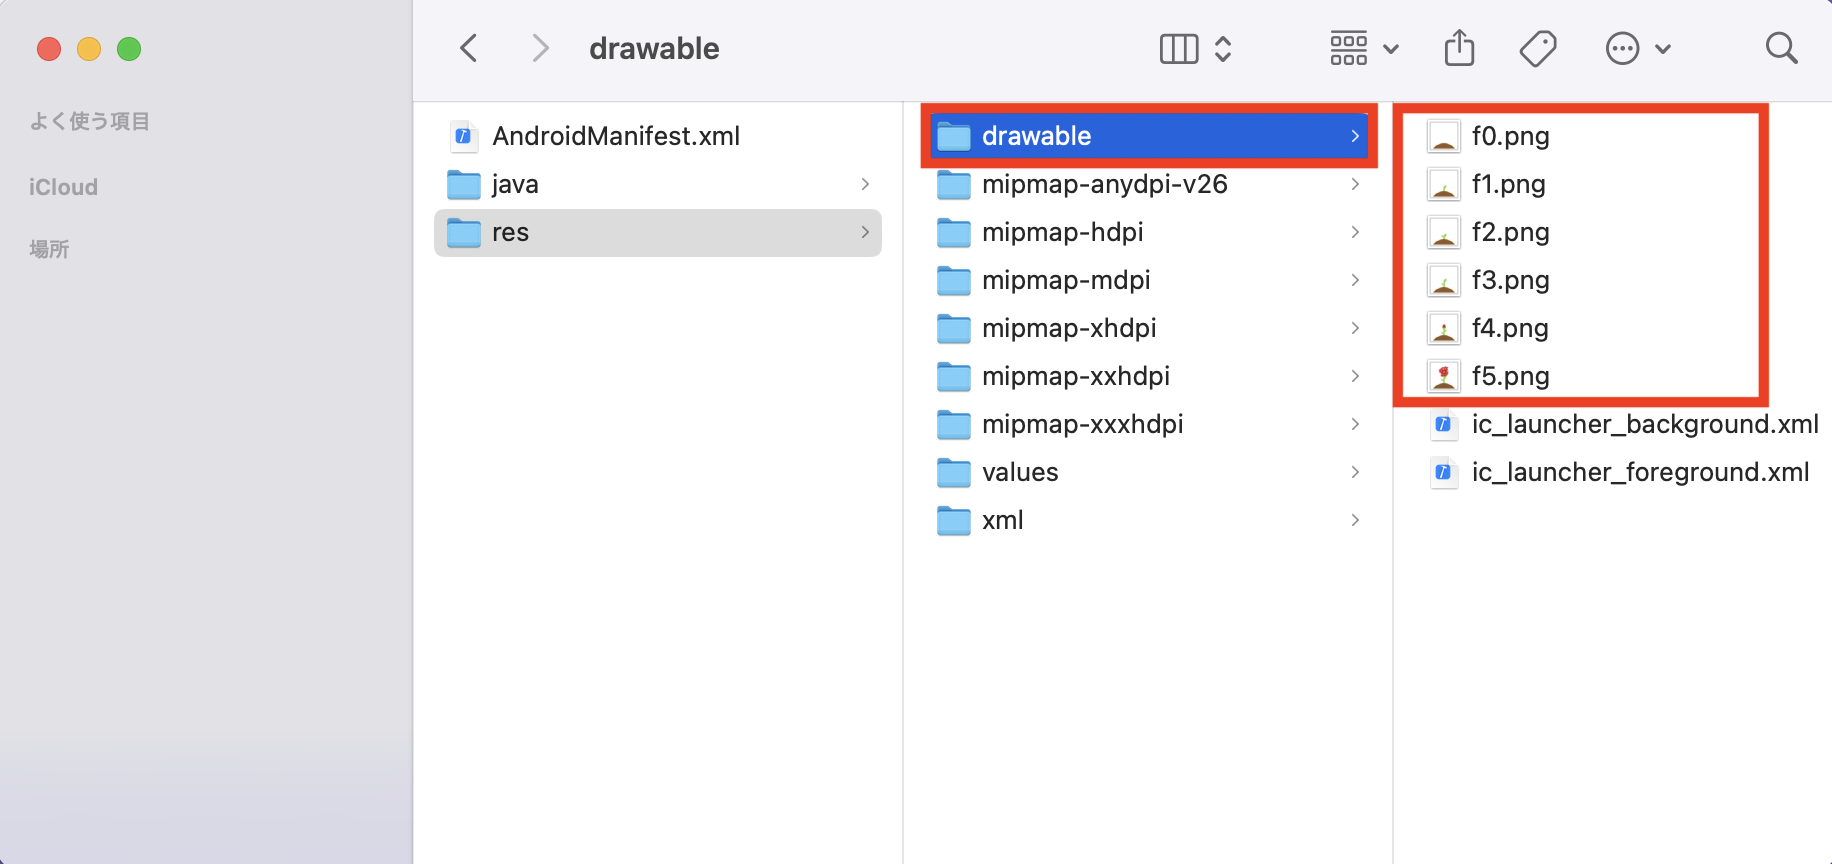The width and height of the screenshot is (1832, 864).
Task: Select the values folder
Action: point(1148,472)
